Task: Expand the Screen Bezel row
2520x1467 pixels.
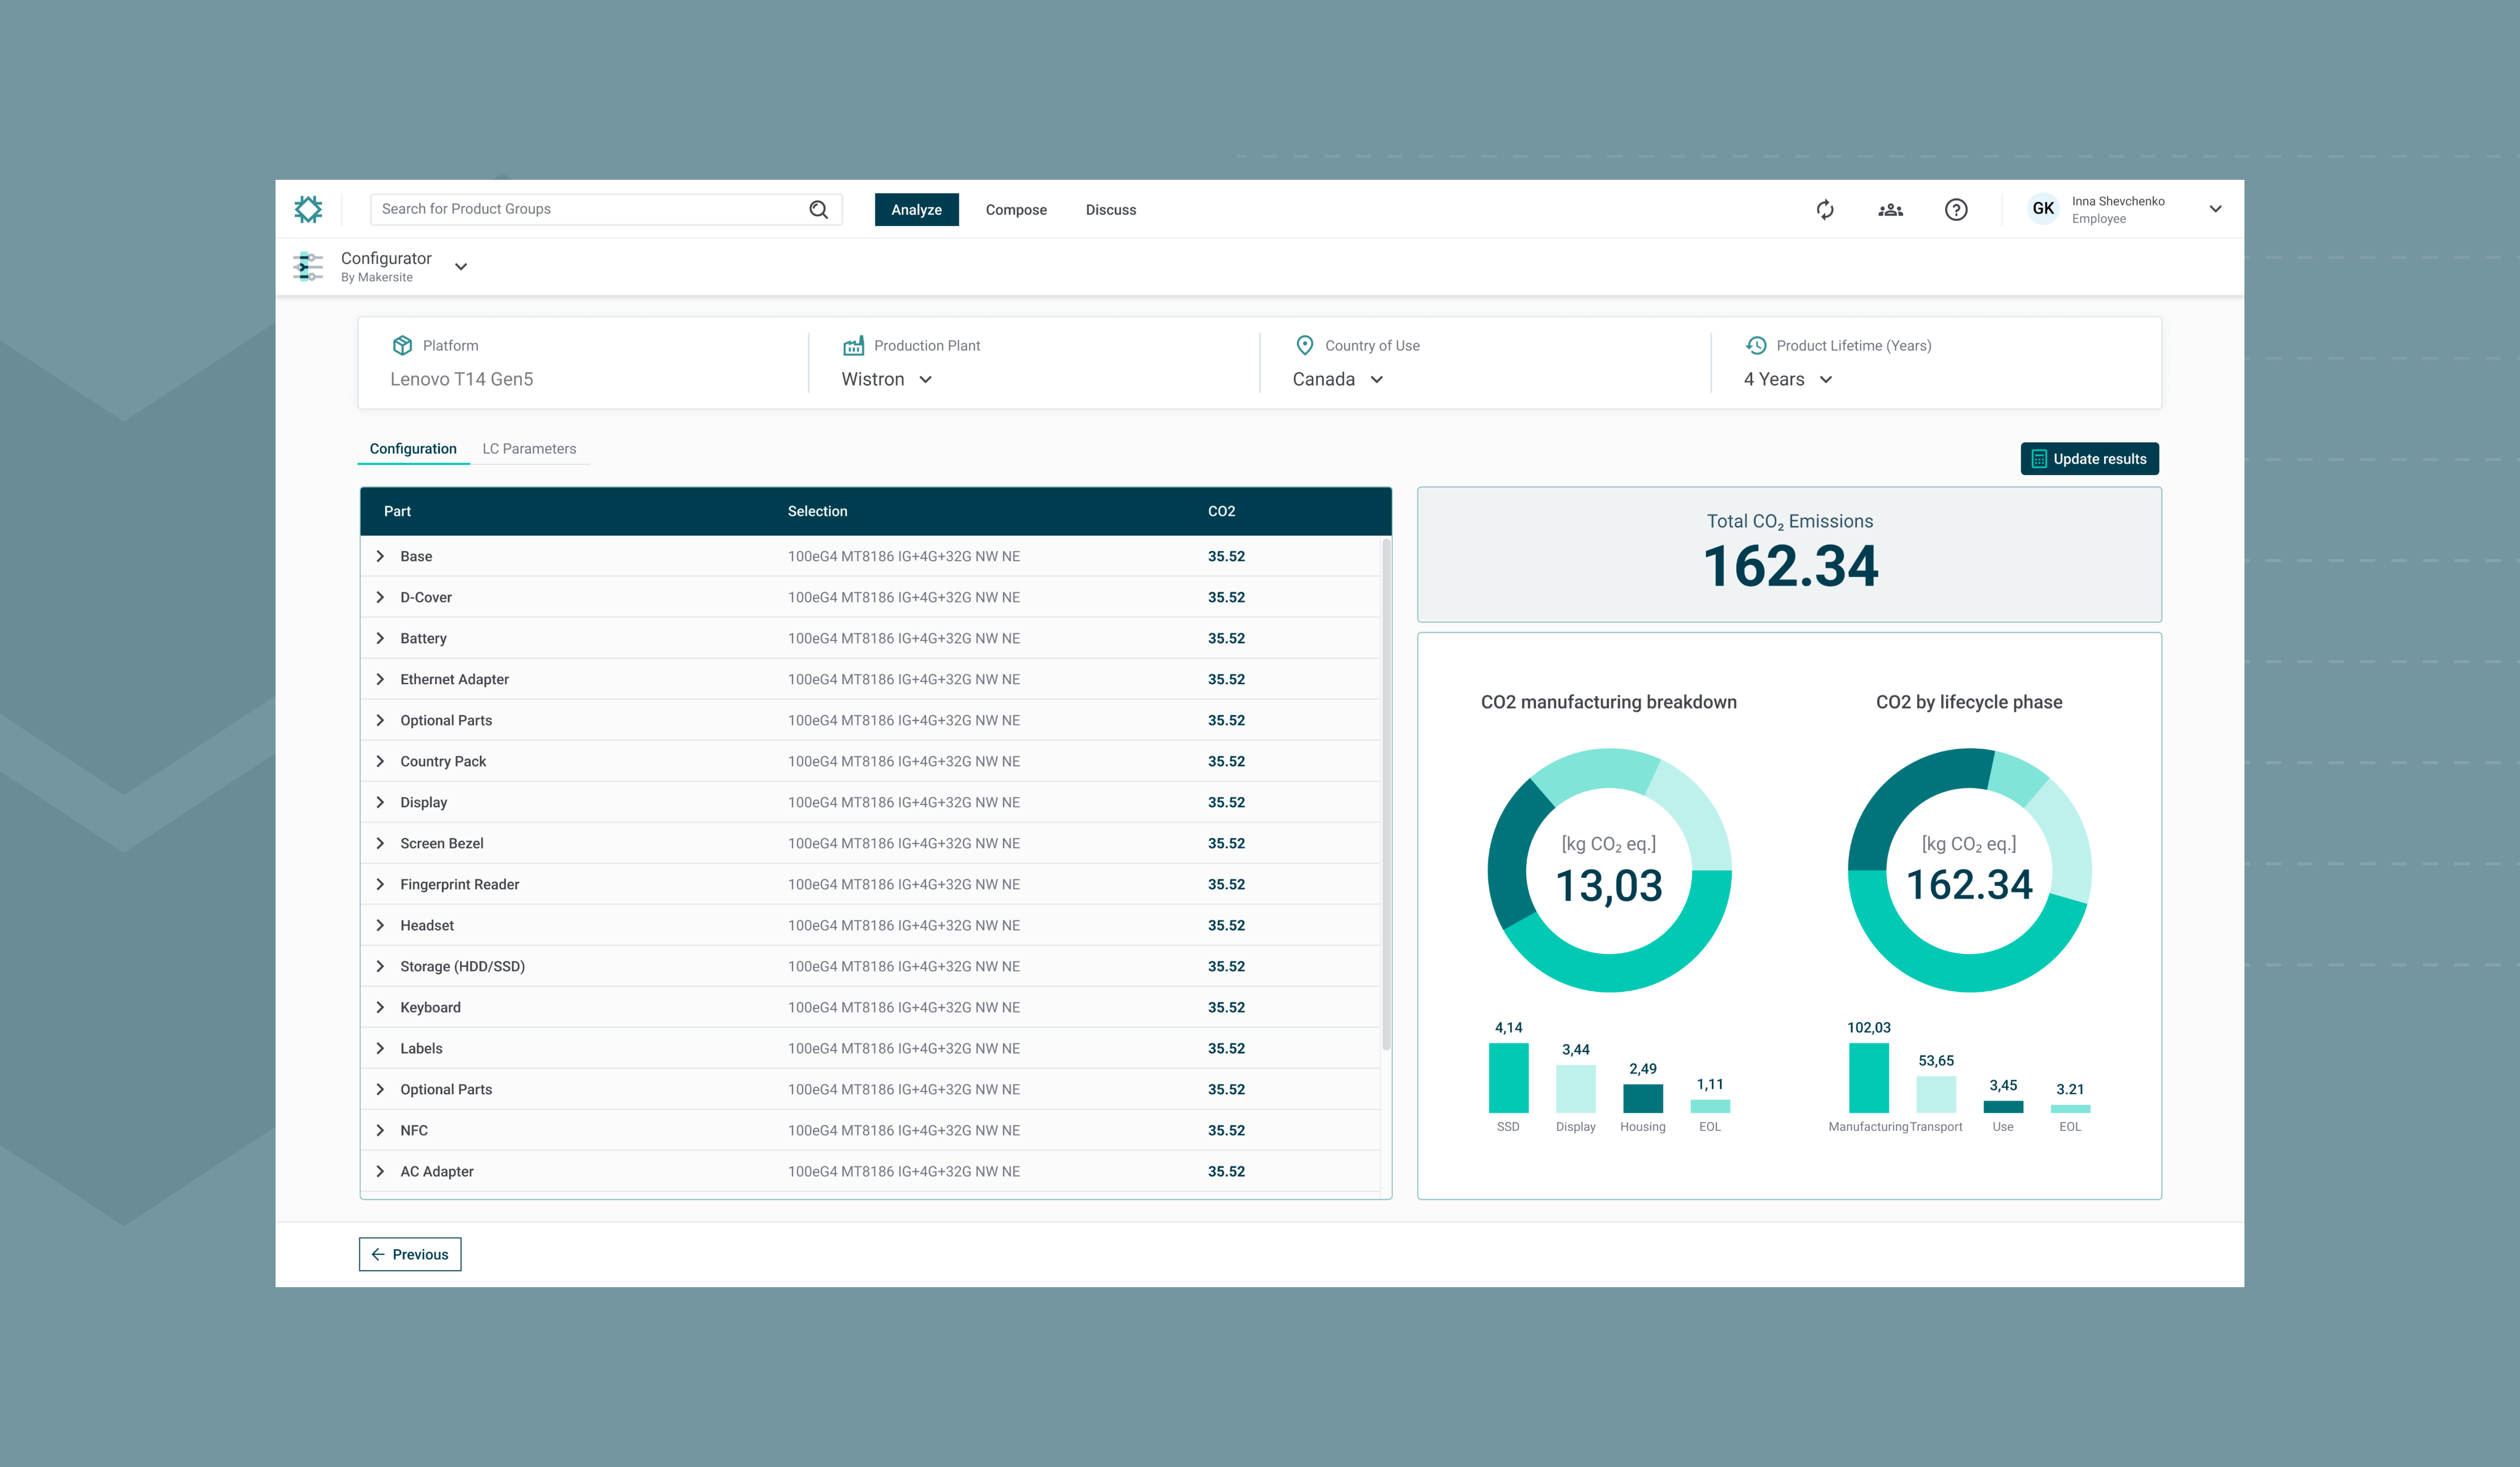Action: pyautogui.click(x=380, y=843)
